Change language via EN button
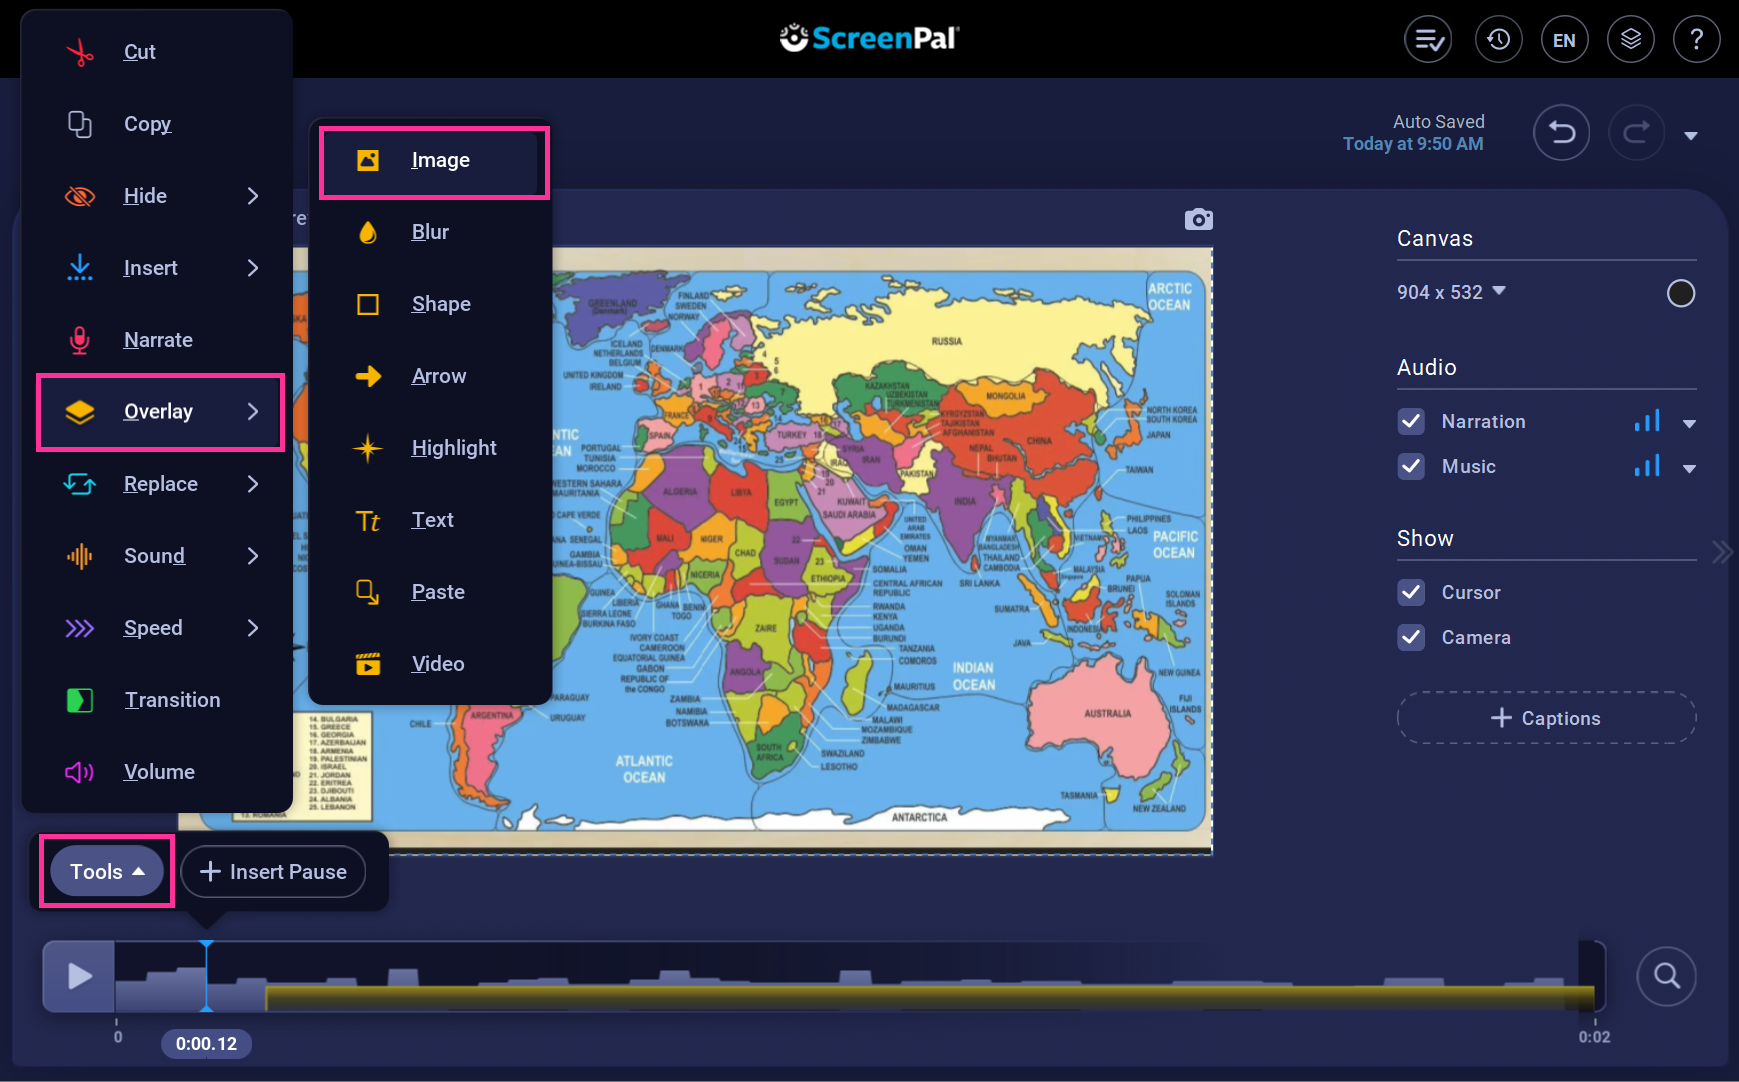The height and width of the screenshot is (1082, 1739). point(1564,40)
